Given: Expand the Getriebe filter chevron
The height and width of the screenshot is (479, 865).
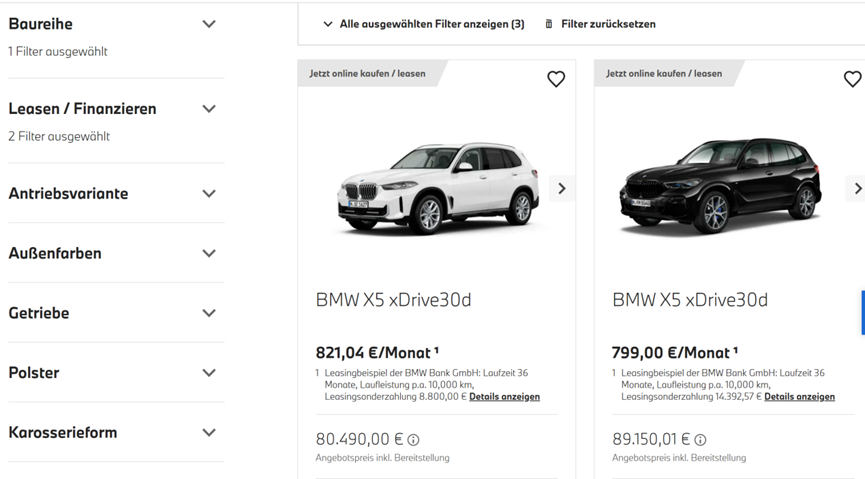Looking at the screenshot, I should click(209, 313).
